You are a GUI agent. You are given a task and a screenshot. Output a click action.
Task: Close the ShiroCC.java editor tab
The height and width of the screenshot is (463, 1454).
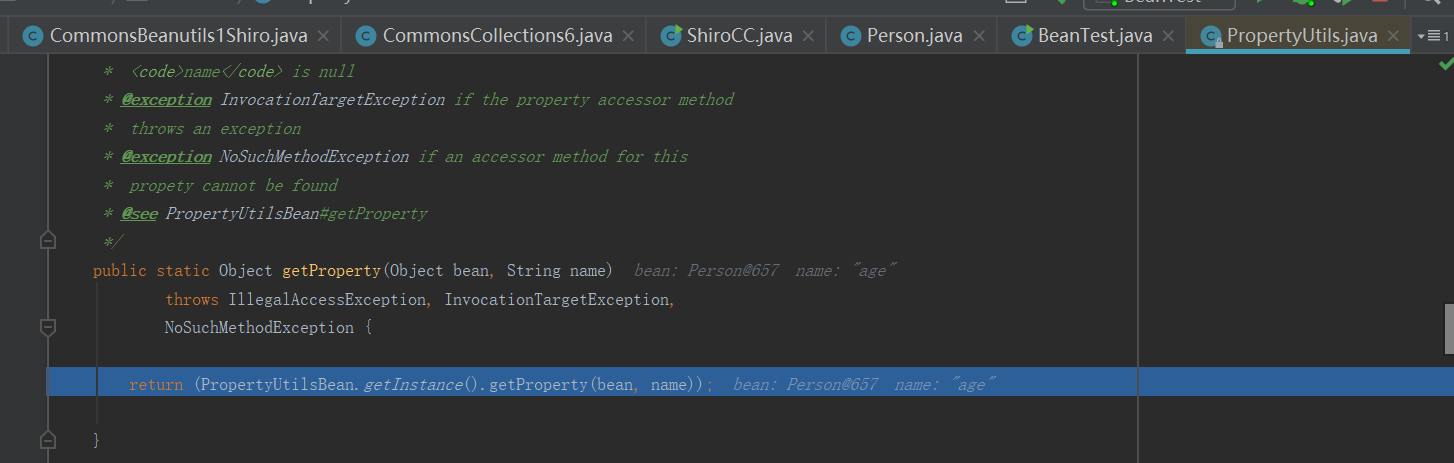pyautogui.click(x=808, y=36)
